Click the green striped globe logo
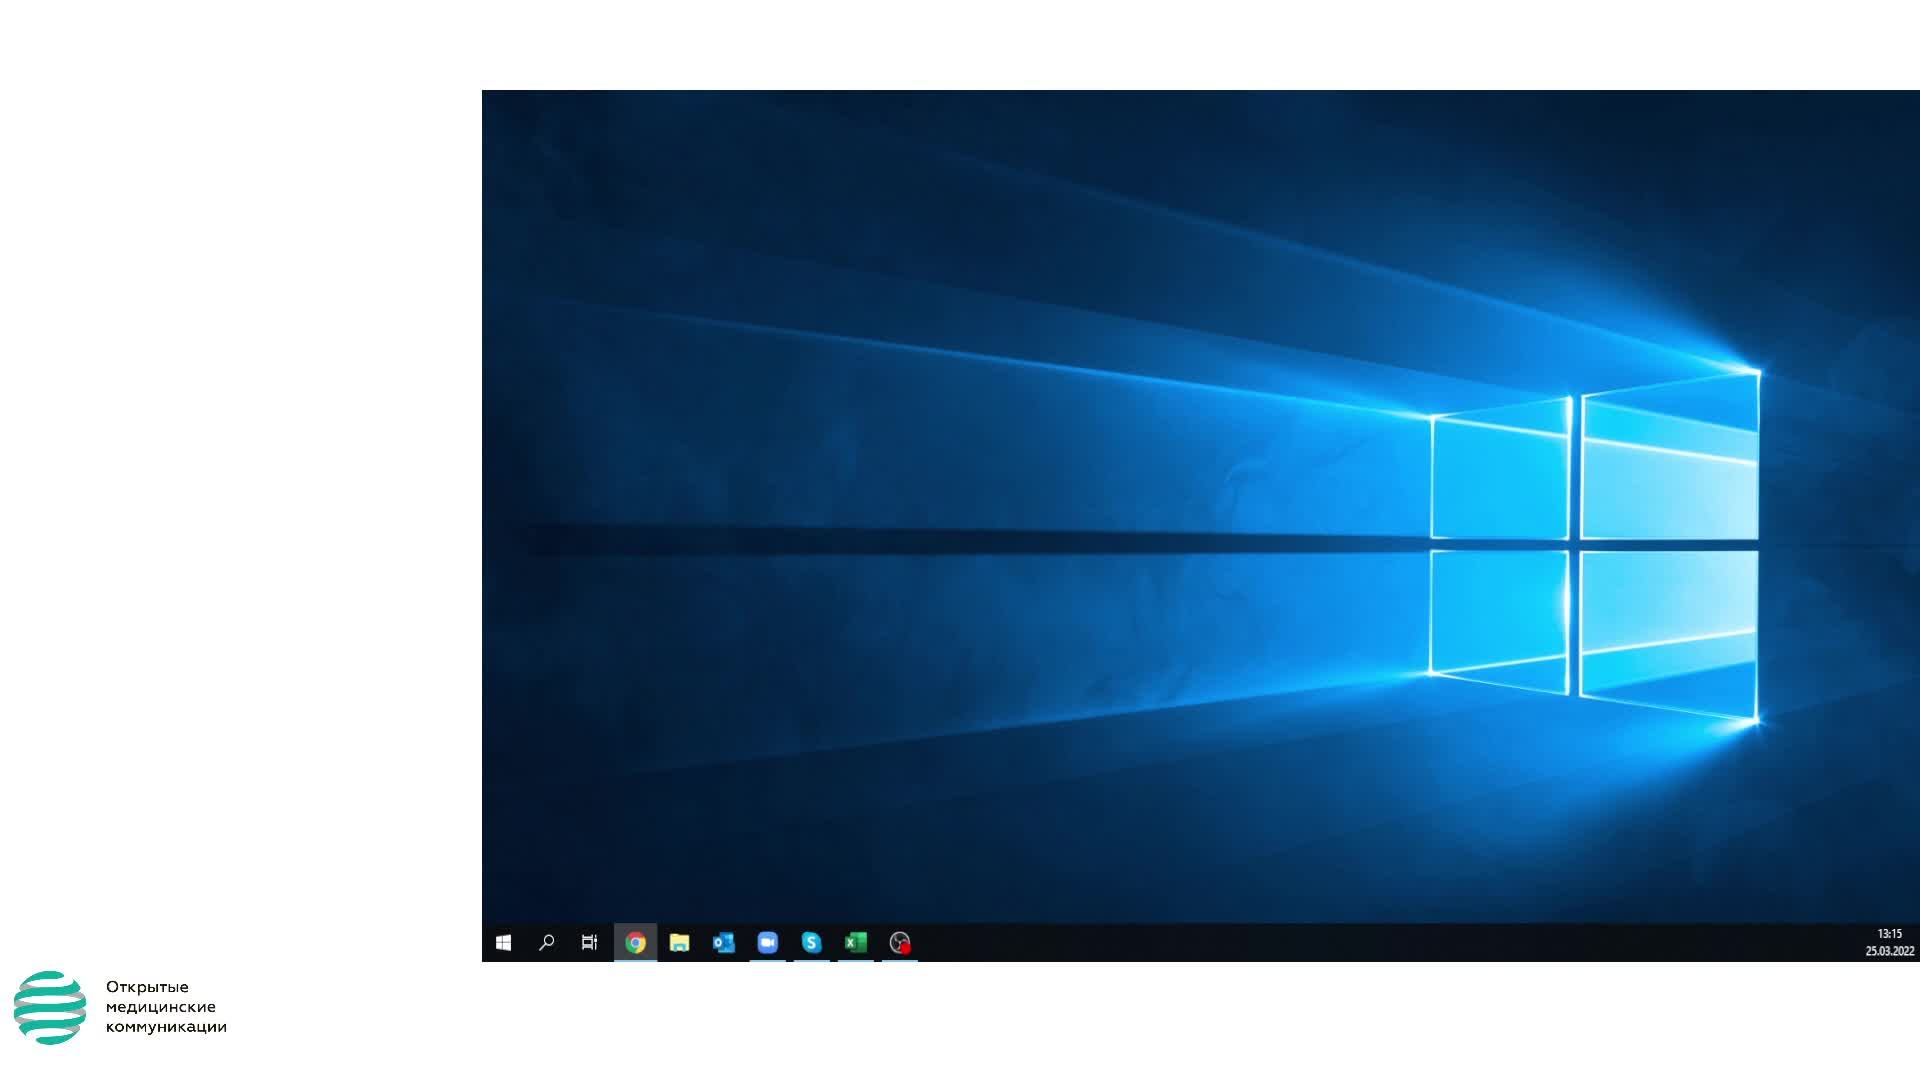The height and width of the screenshot is (1080, 1920). click(x=49, y=1007)
